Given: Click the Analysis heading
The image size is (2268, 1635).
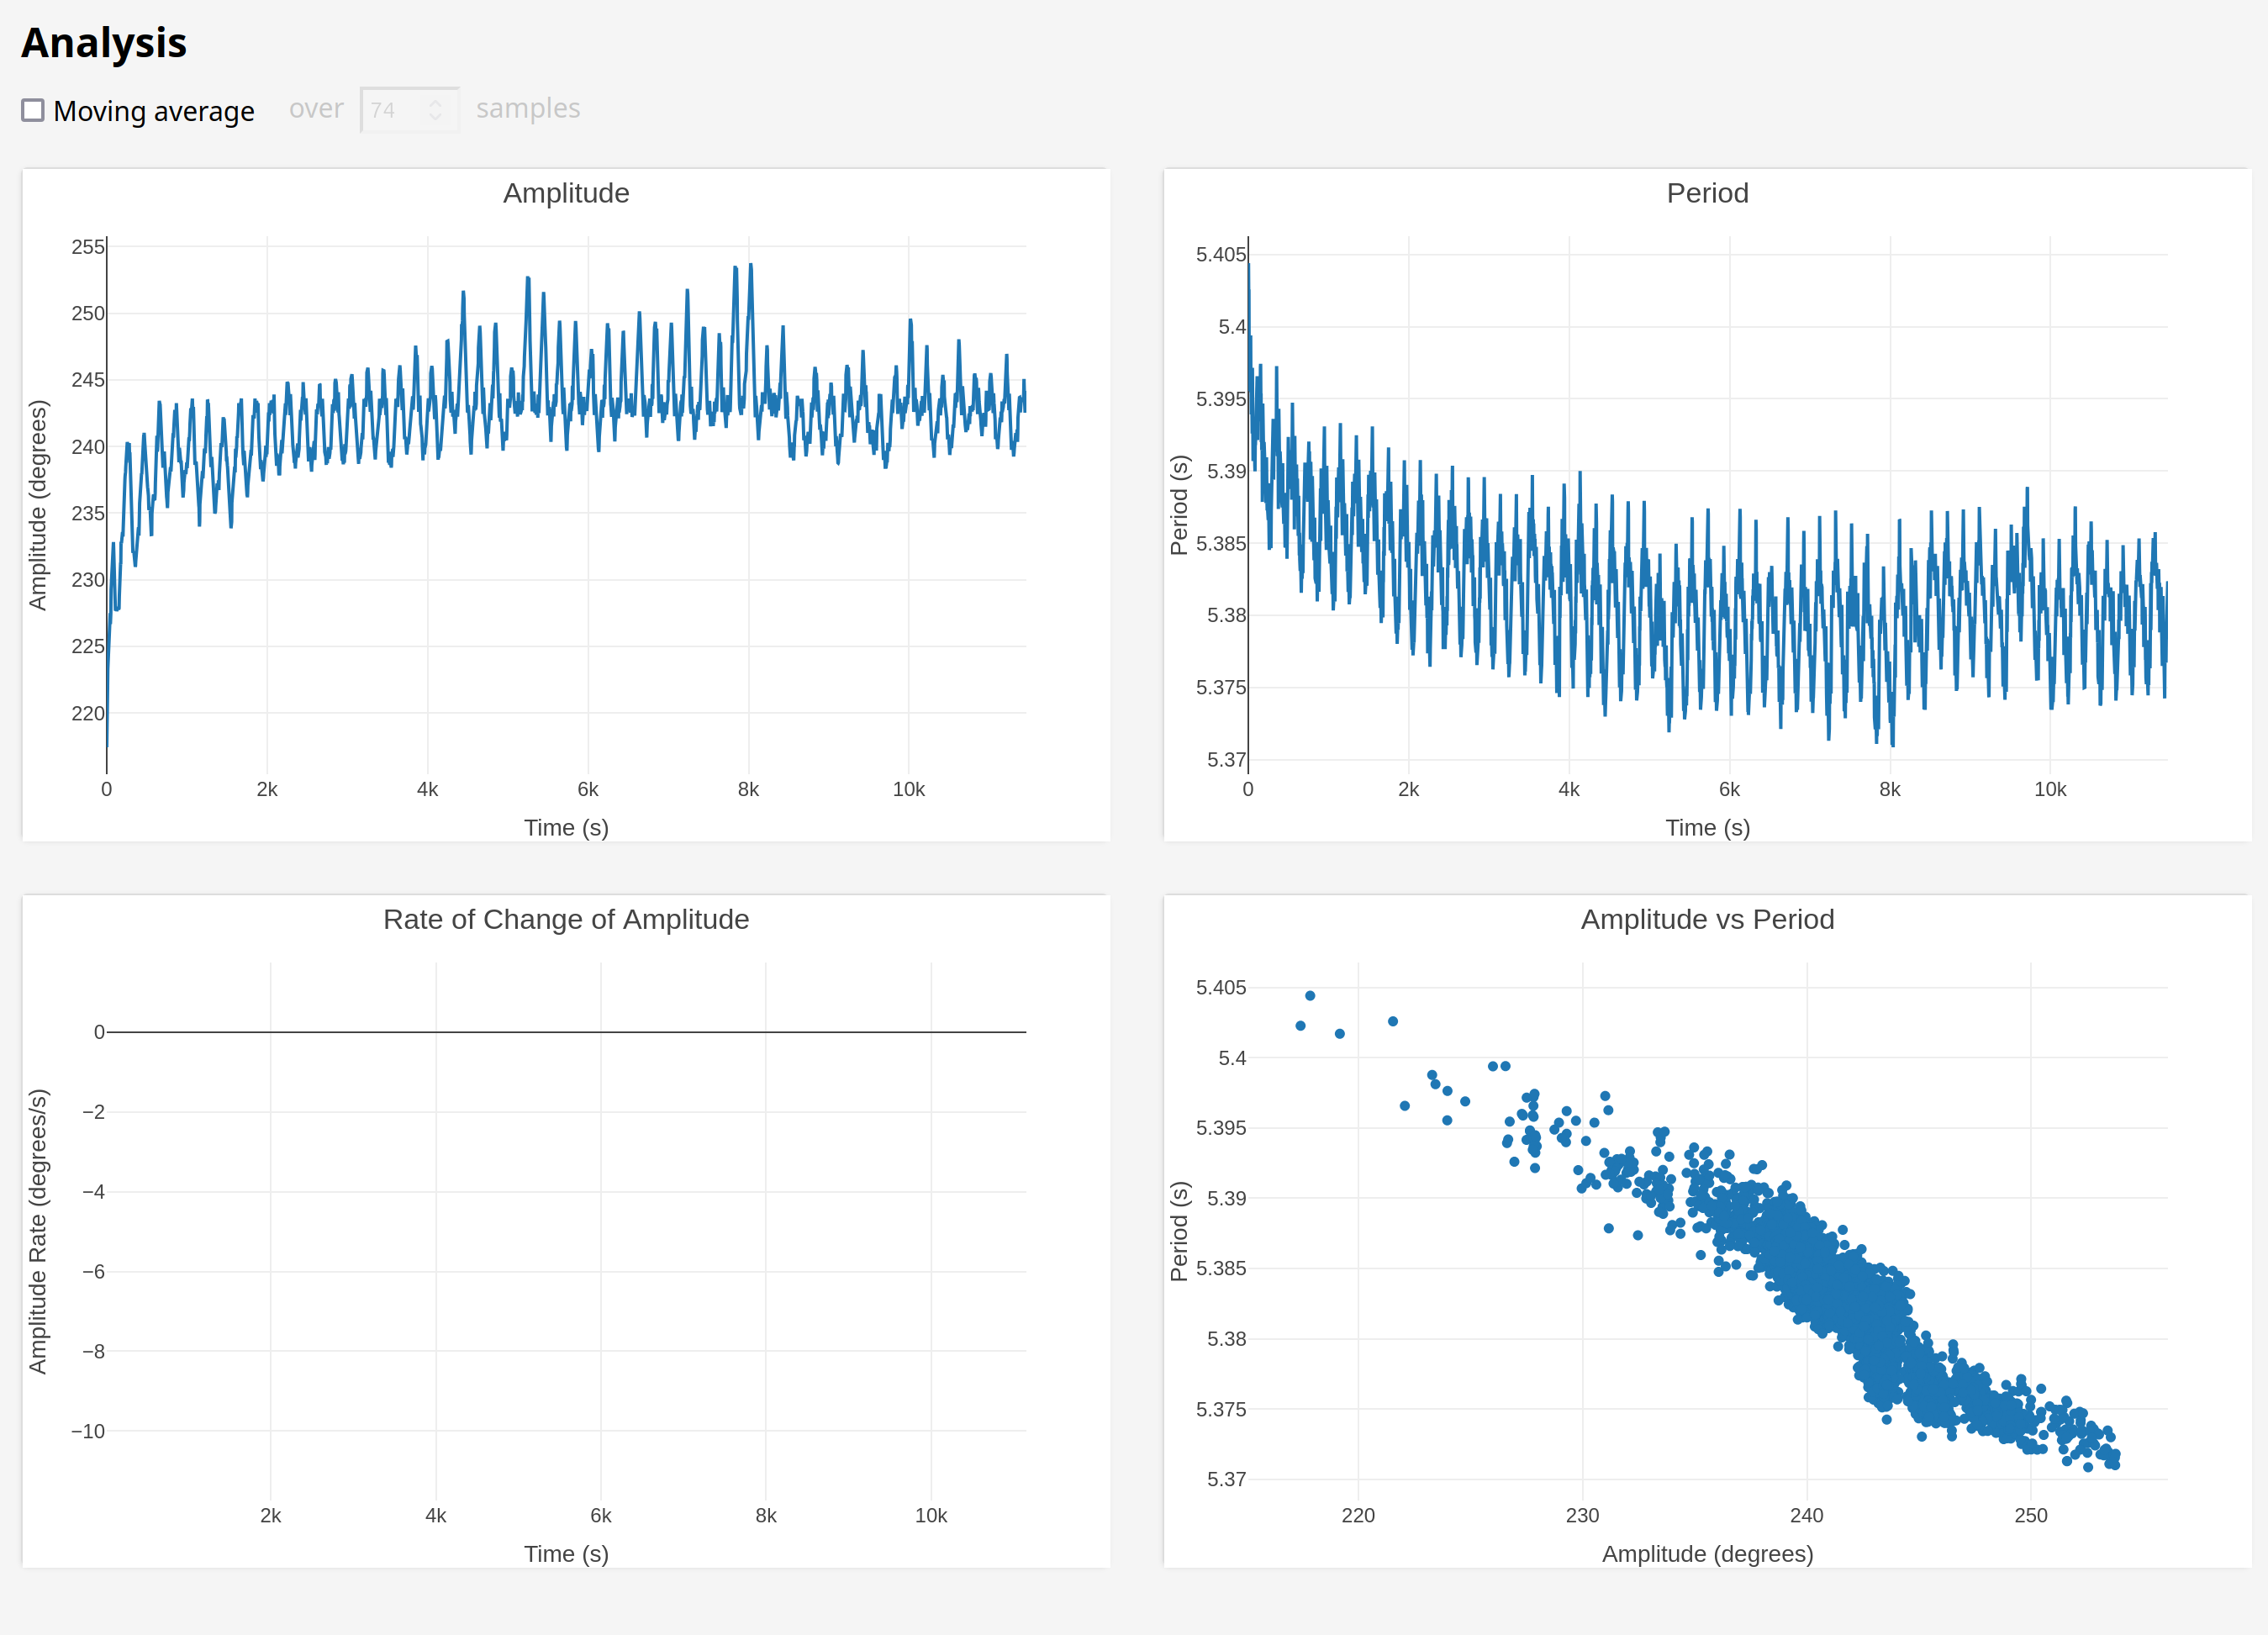Looking at the screenshot, I should coord(104,43).
